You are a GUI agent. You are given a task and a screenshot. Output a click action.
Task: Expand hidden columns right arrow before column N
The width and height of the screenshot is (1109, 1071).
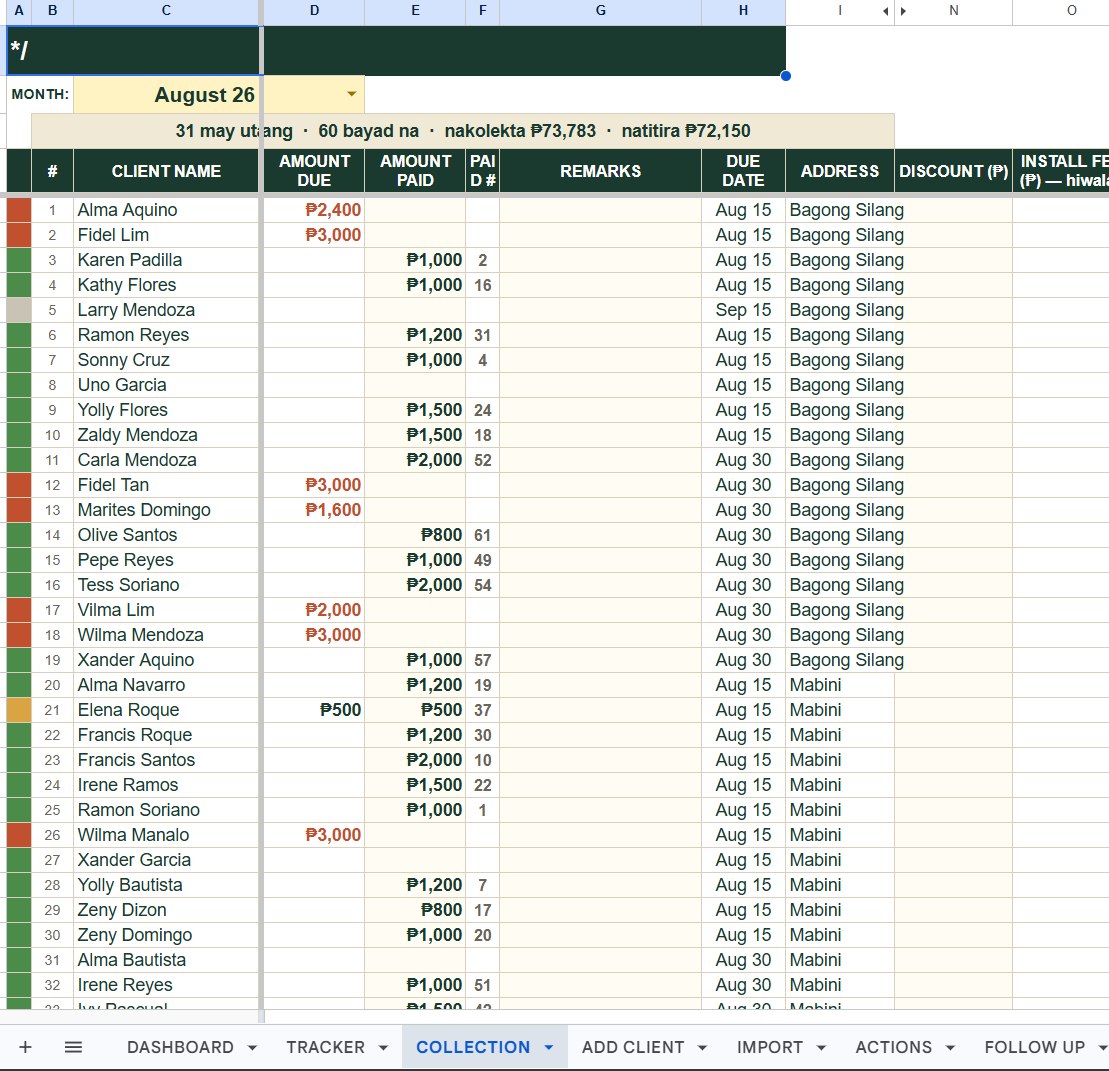tap(903, 11)
